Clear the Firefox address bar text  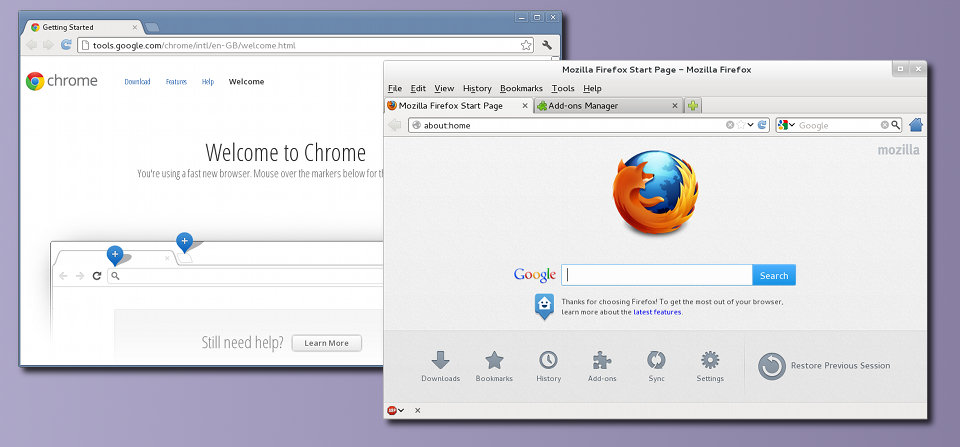click(730, 125)
